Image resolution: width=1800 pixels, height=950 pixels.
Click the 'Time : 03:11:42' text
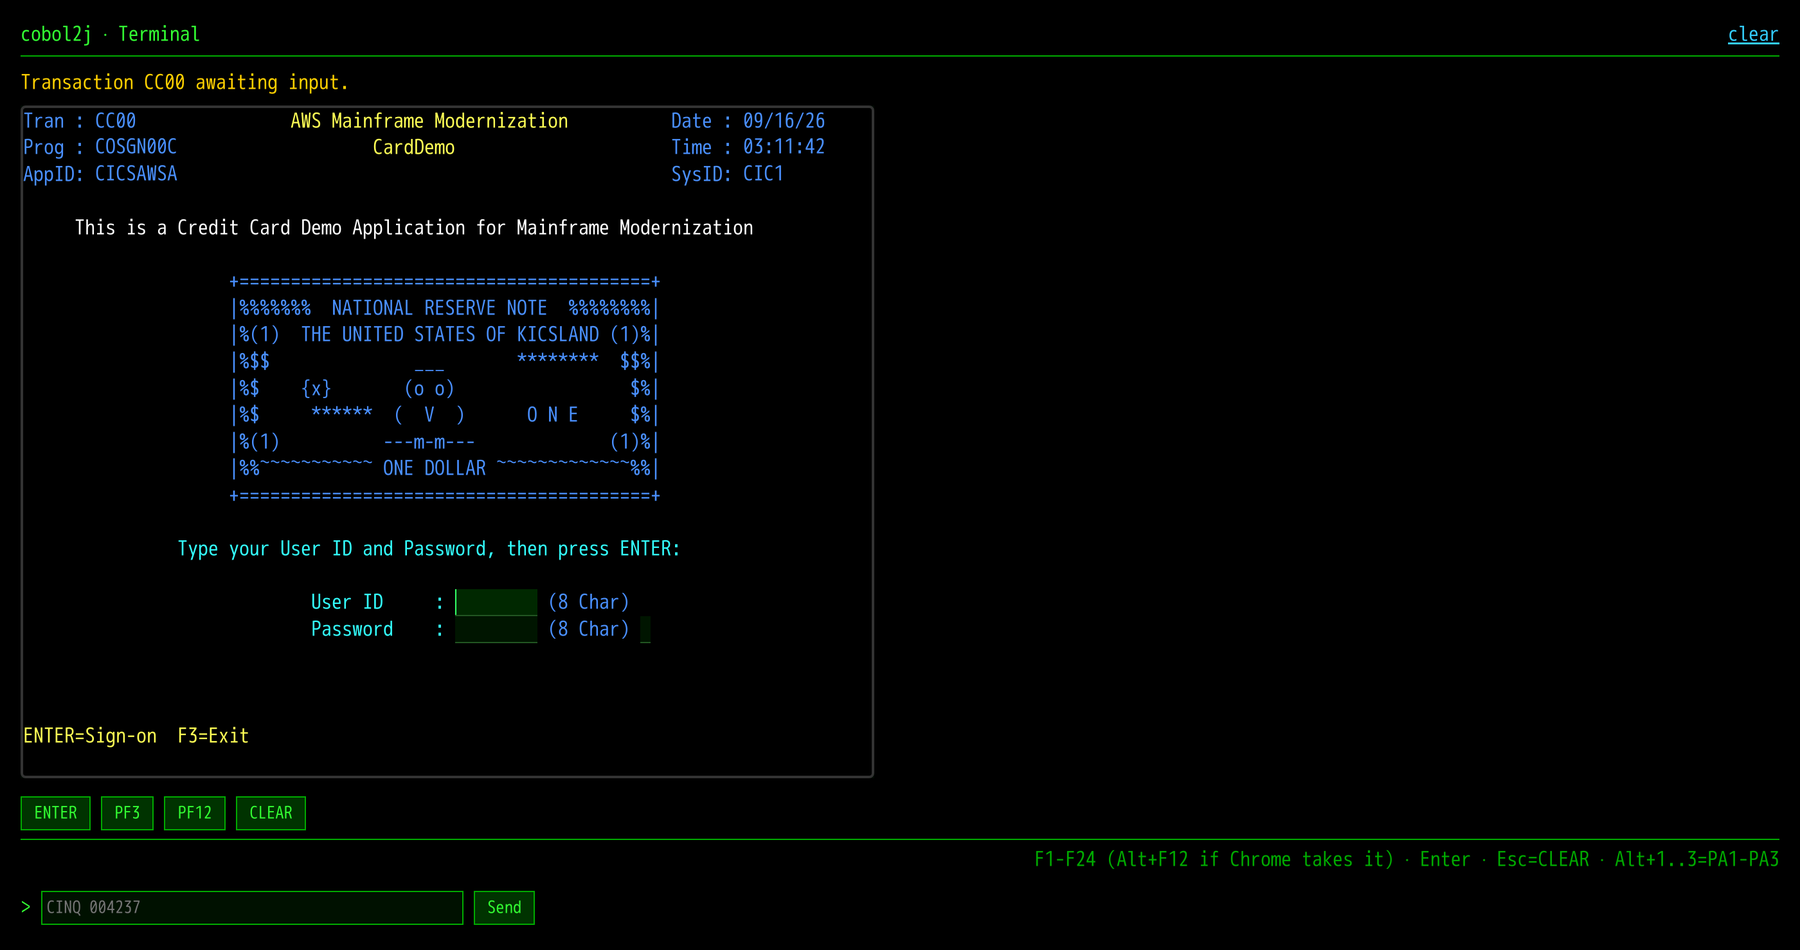[x=748, y=147]
